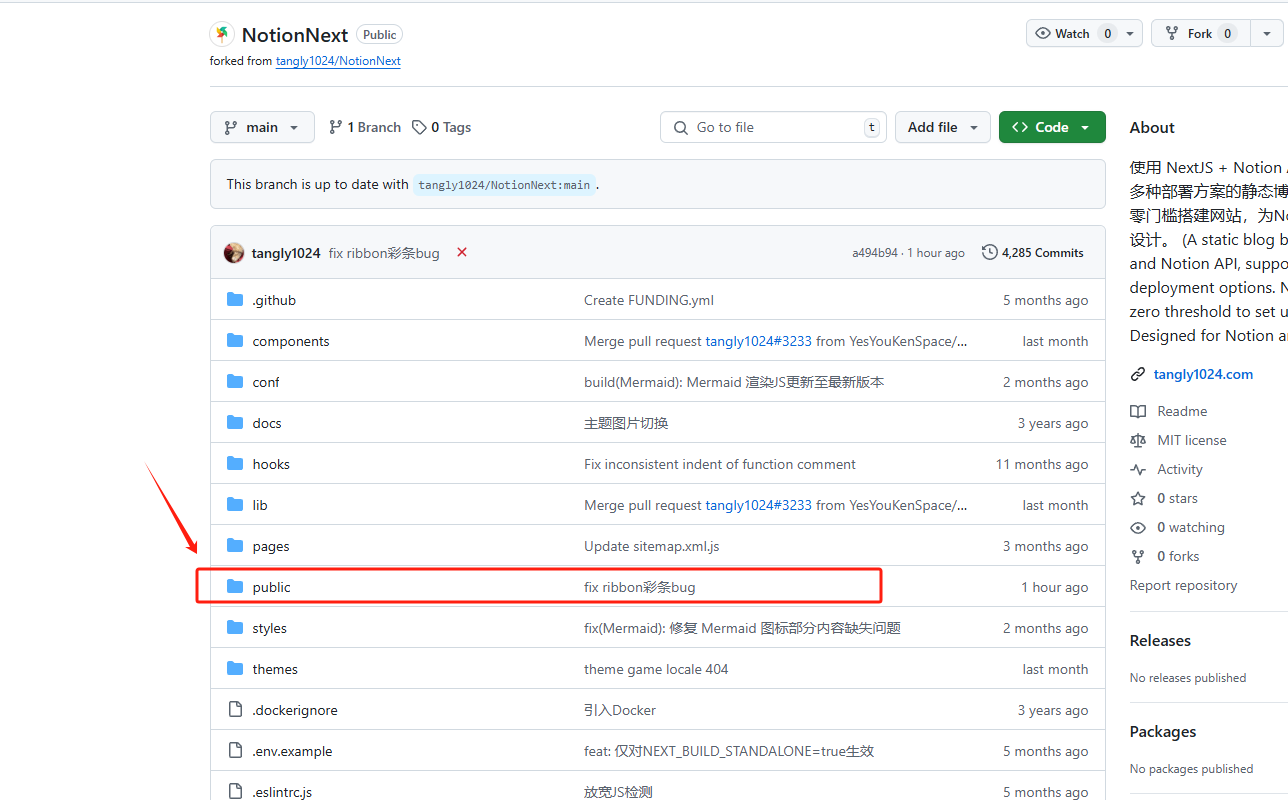The width and height of the screenshot is (1288, 800).
Task: Click the Update sitemap.xml.js commit message
Action: 652,546
